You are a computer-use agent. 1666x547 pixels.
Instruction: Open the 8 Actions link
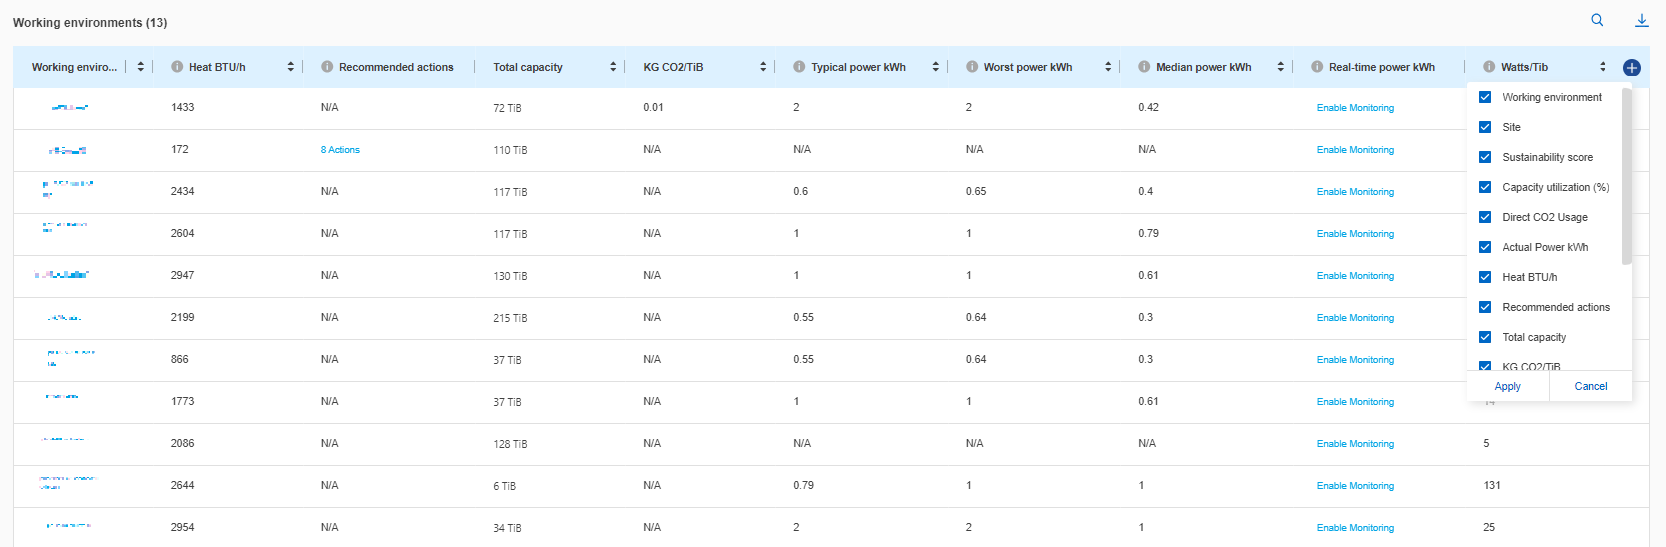click(x=340, y=150)
